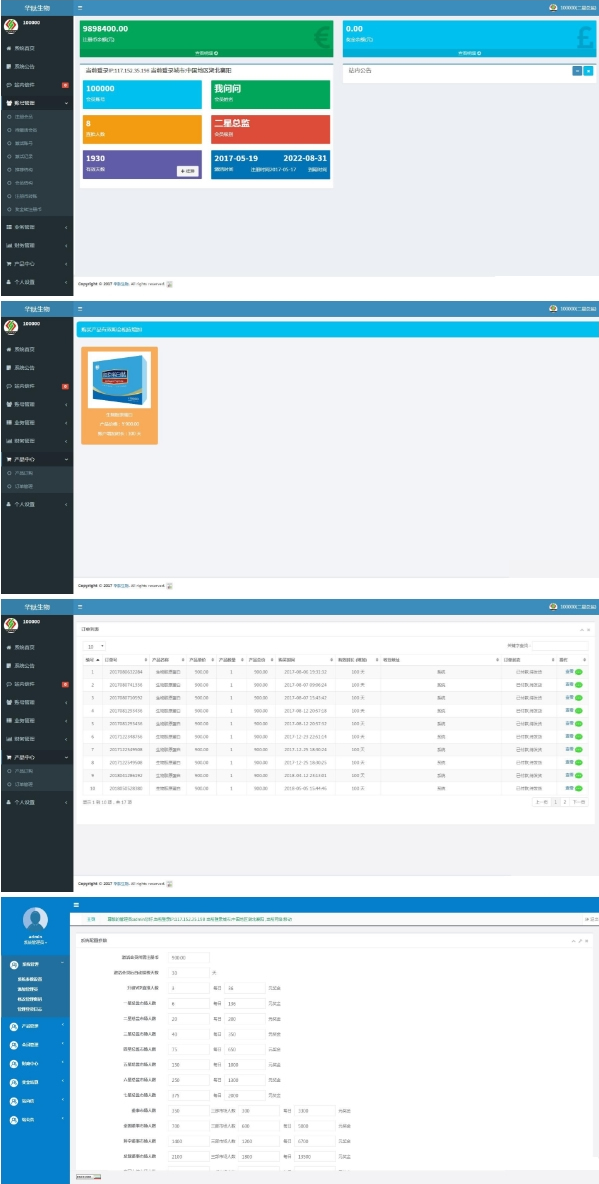Screen dimensions: 599x1184
Task: Toggle the hamburger icon on the product purchase page
Action: coord(80,309)
